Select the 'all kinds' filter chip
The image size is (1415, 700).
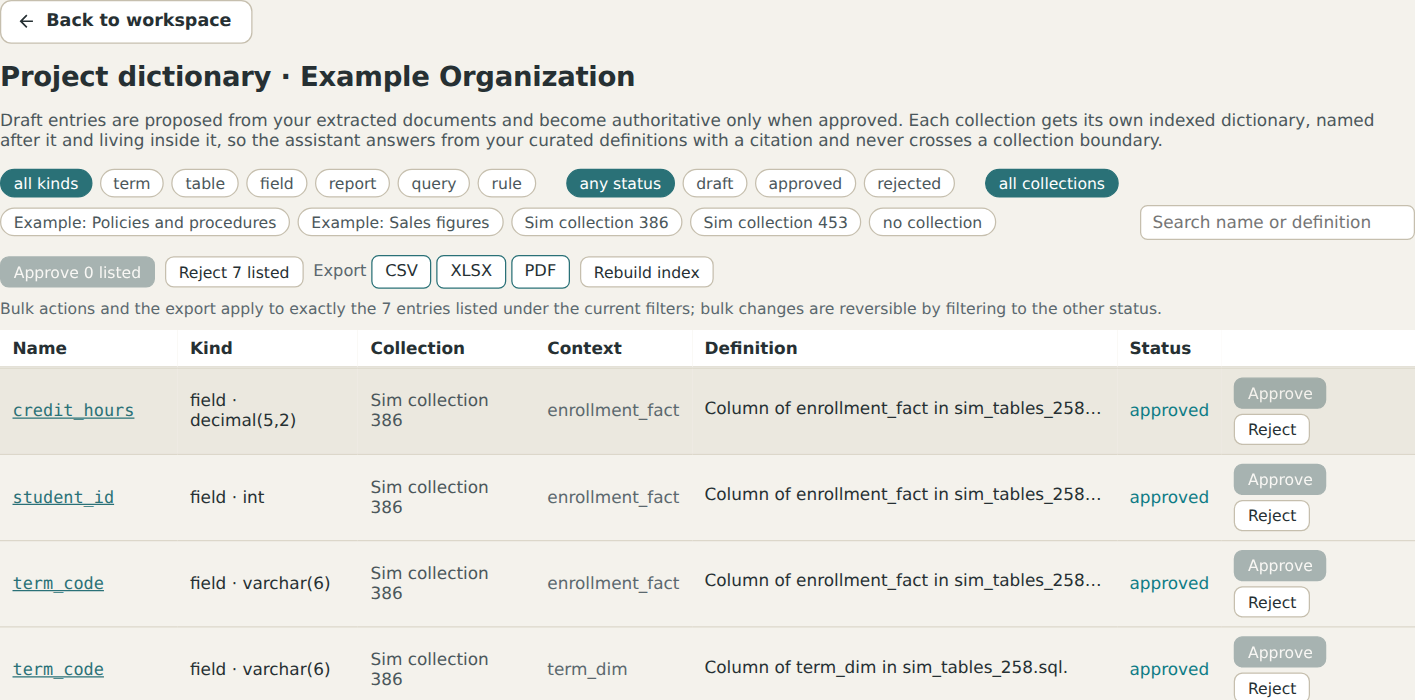click(46, 183)
